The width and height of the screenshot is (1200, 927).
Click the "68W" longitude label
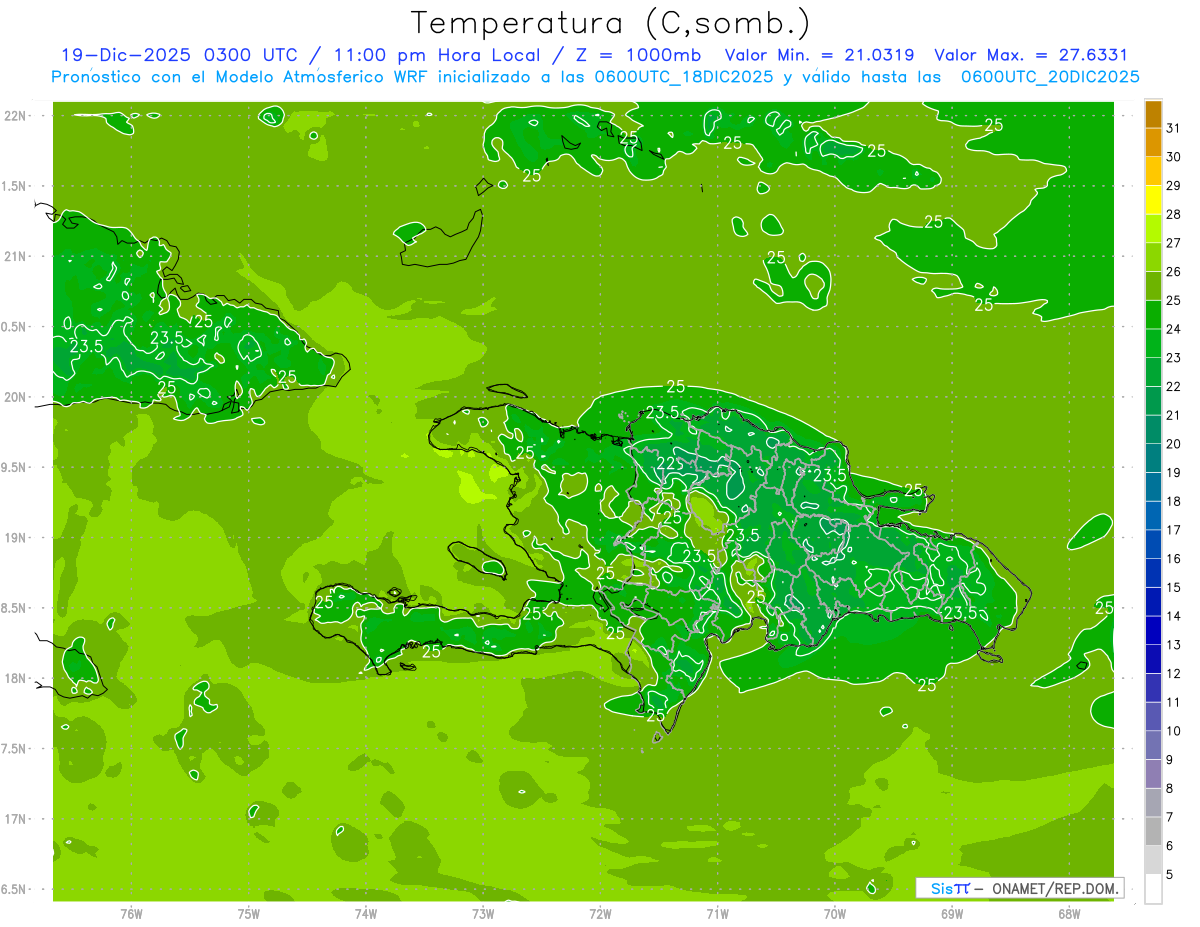click(1068, 913)
